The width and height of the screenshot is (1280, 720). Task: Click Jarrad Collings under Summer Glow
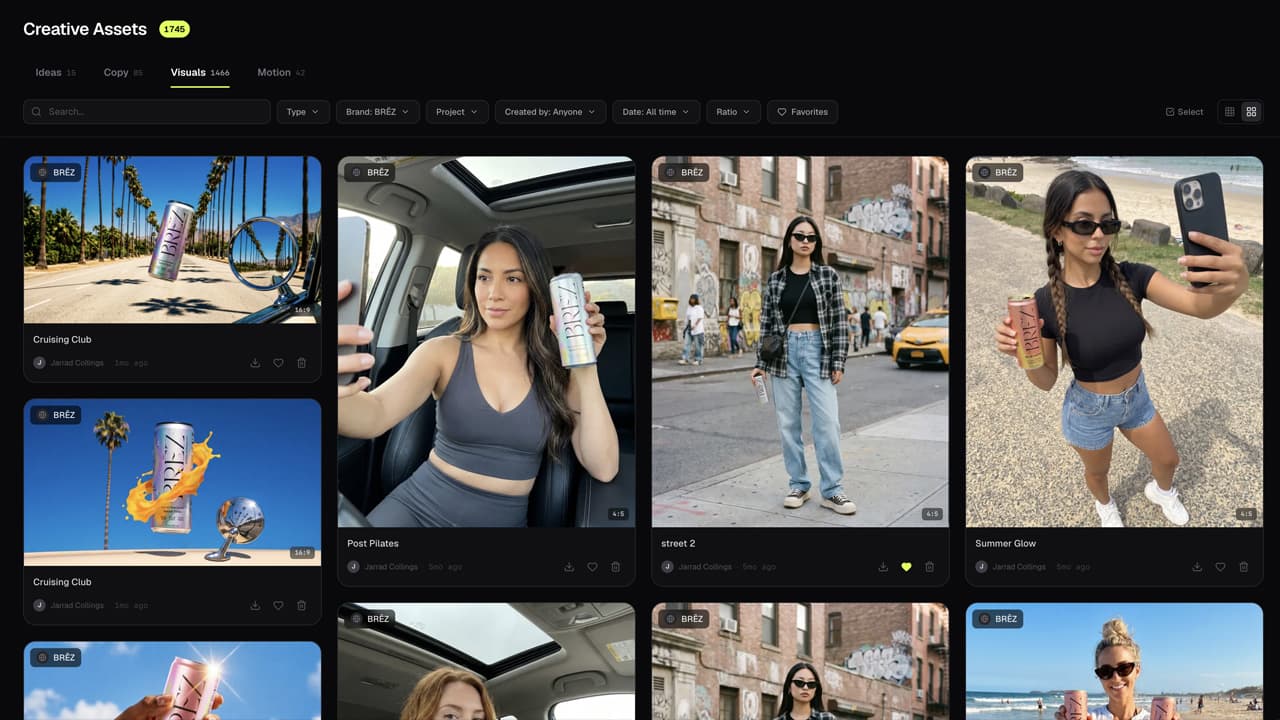coord(1019,567)
